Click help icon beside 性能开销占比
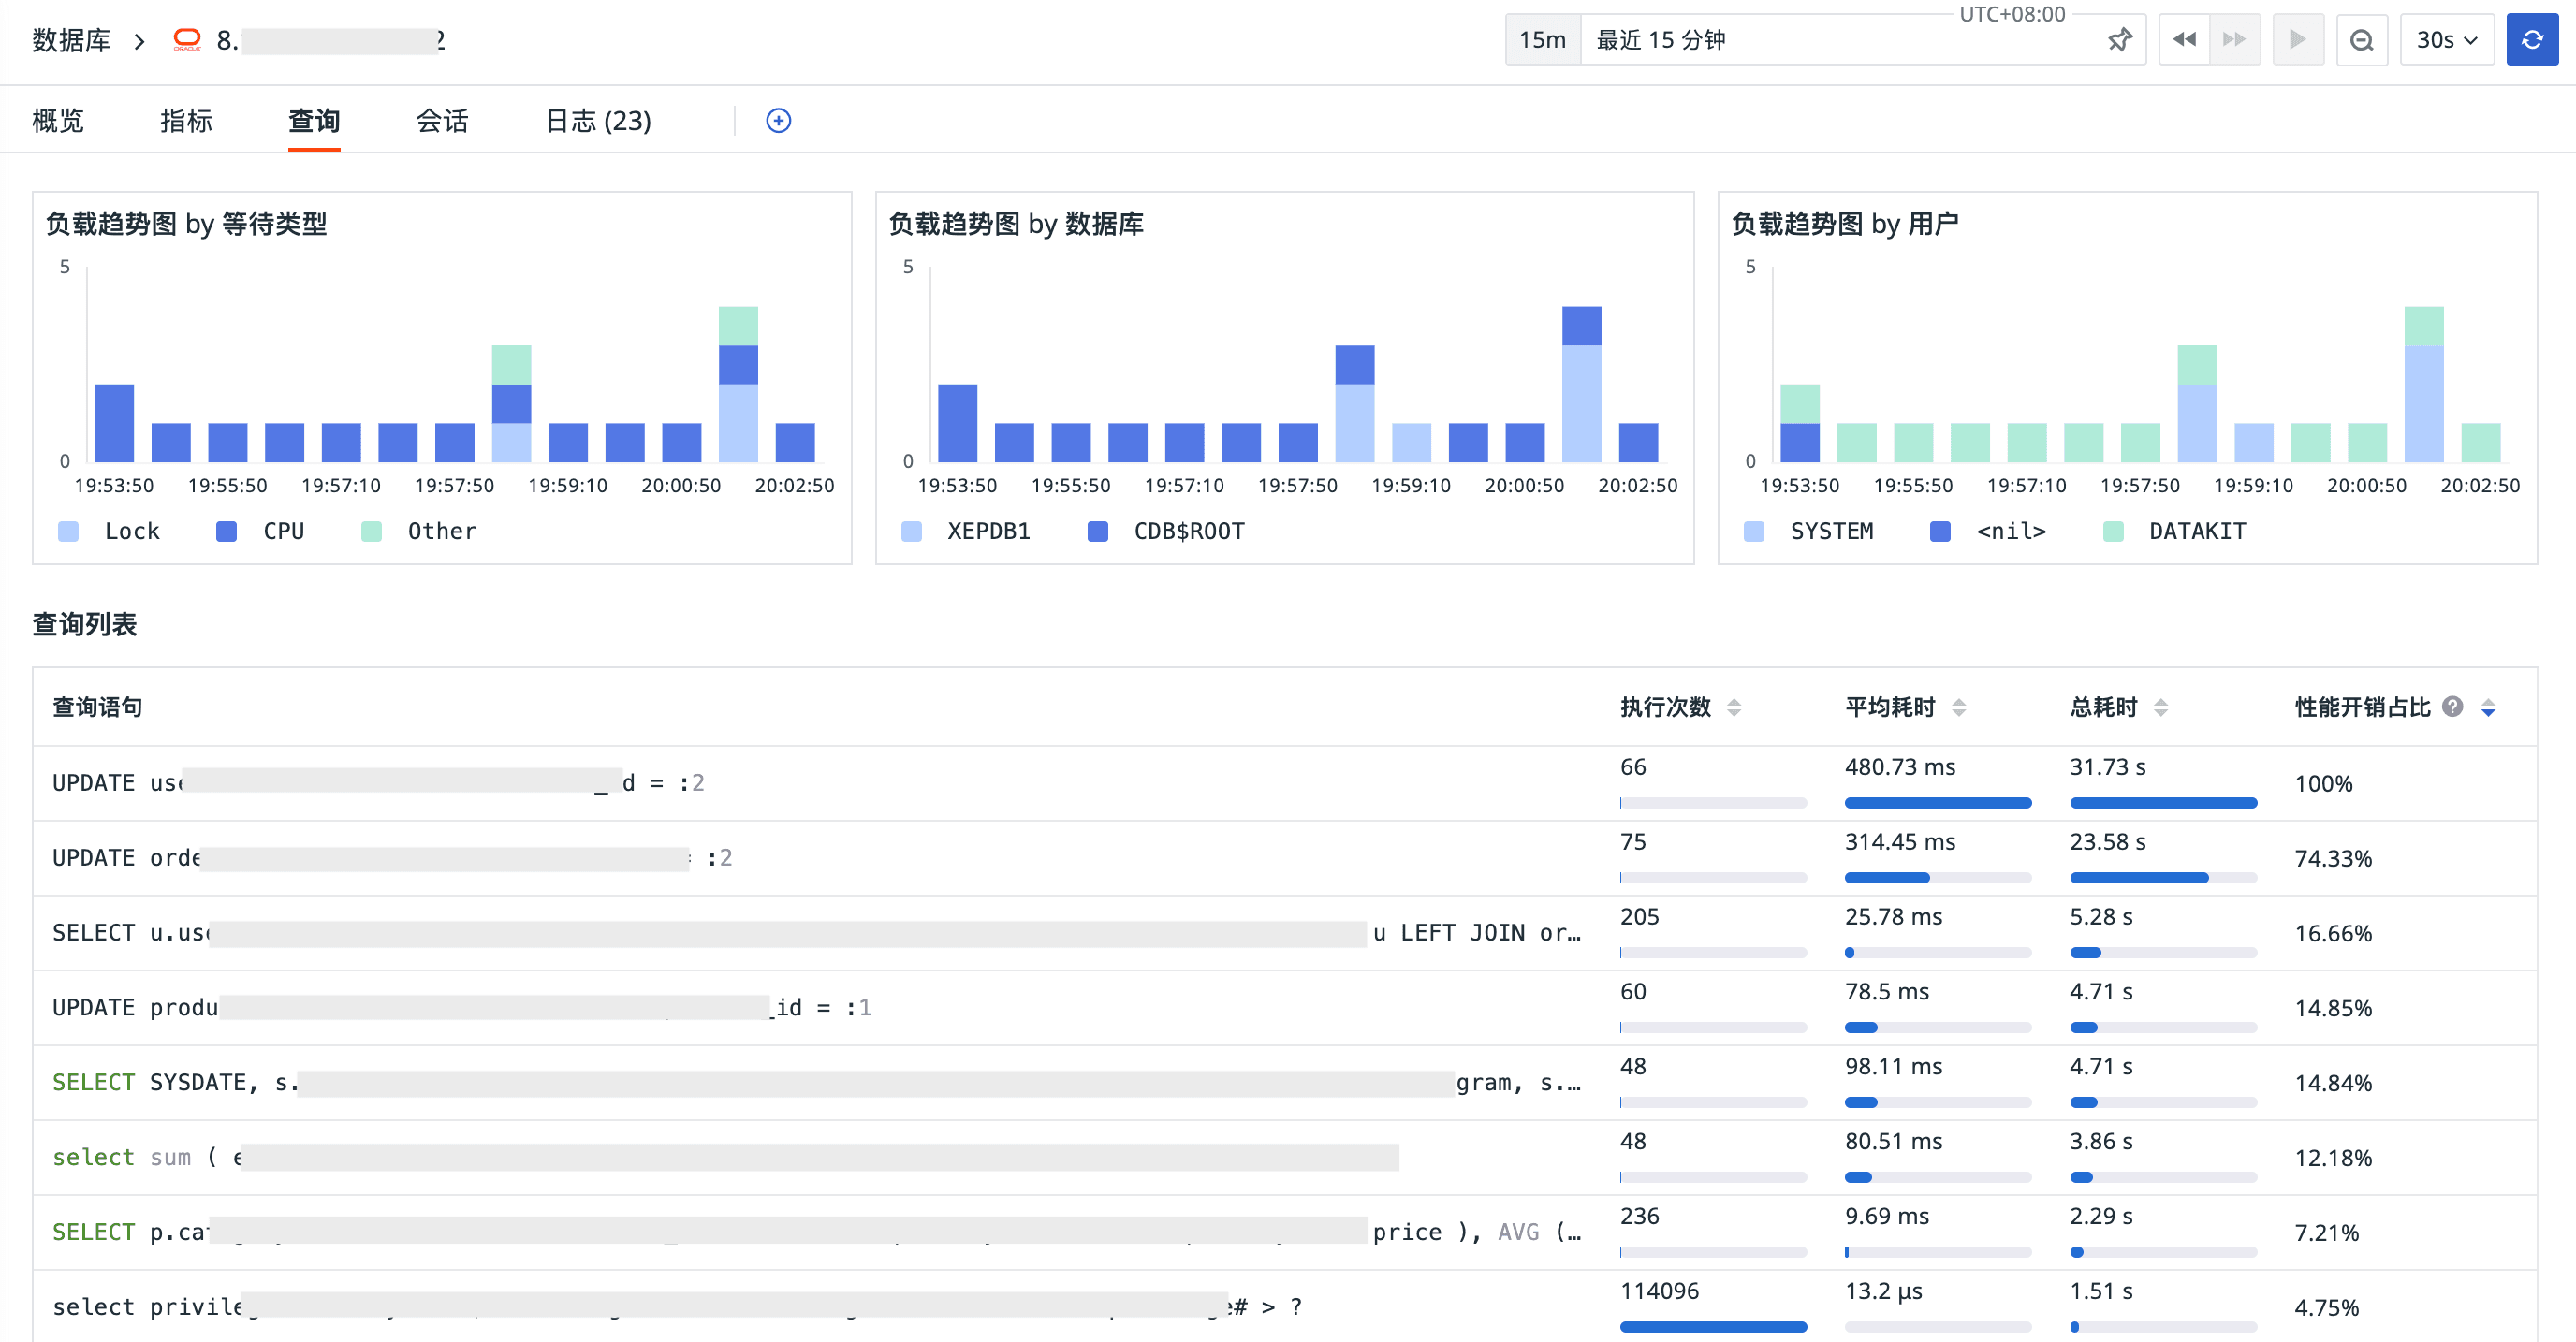2576x1342 pixels. [2452, 707]
